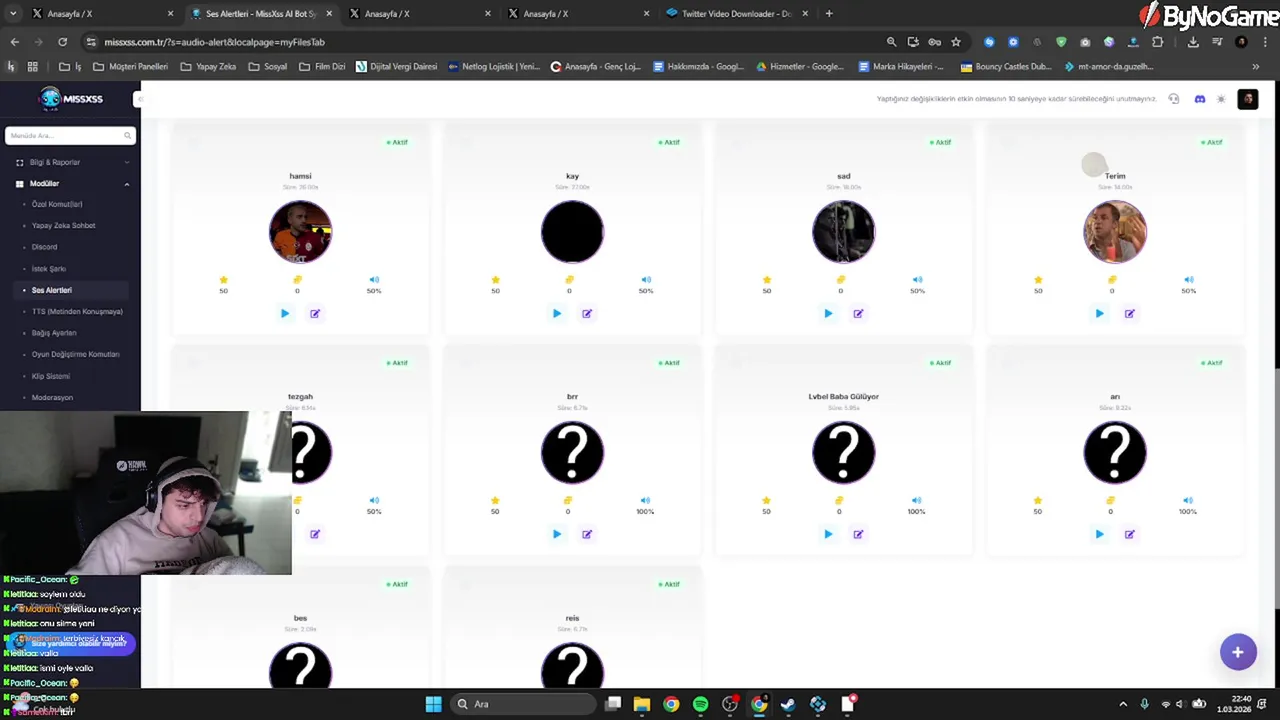
Task: Toggle light/dark theme sun icon
Action: pyautogui.click(x=1221, y=99)
